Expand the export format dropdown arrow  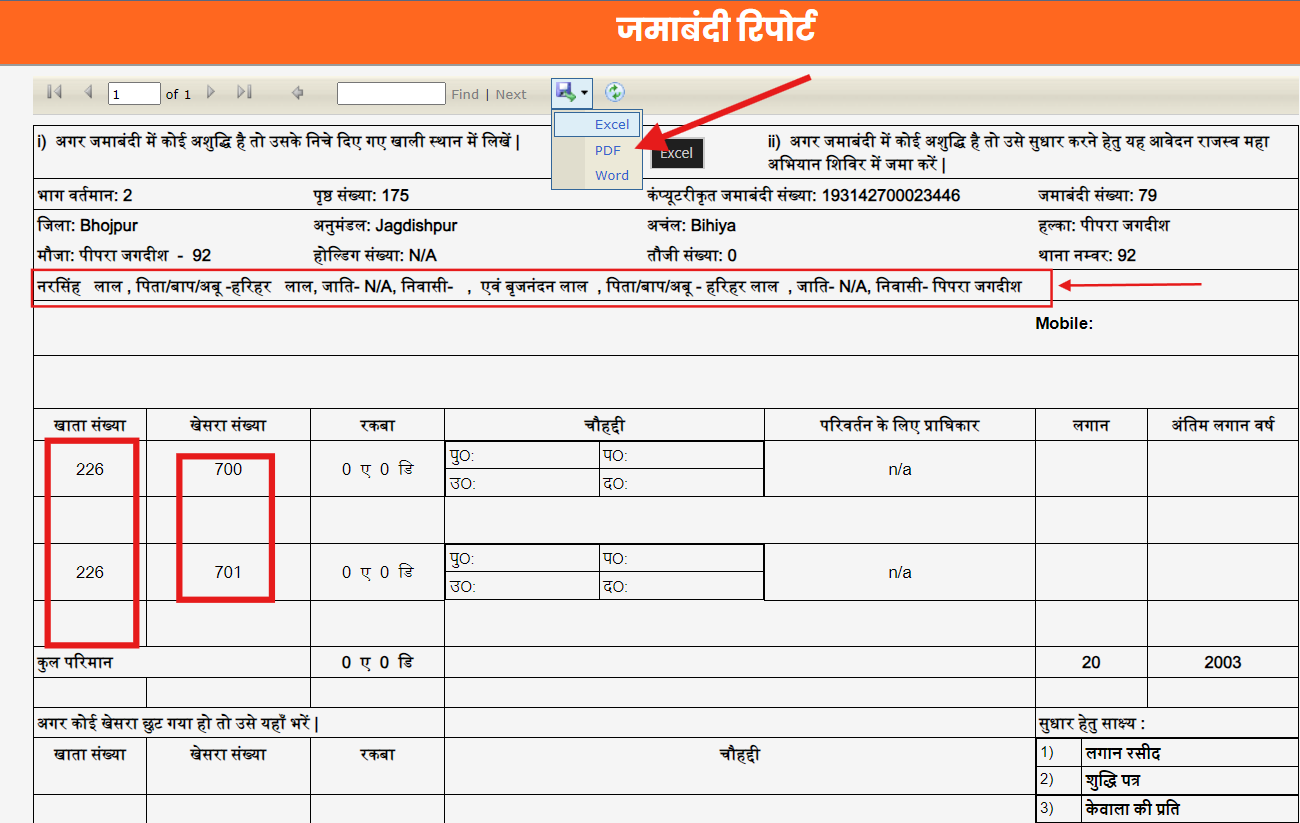click(x=584, y=94)
